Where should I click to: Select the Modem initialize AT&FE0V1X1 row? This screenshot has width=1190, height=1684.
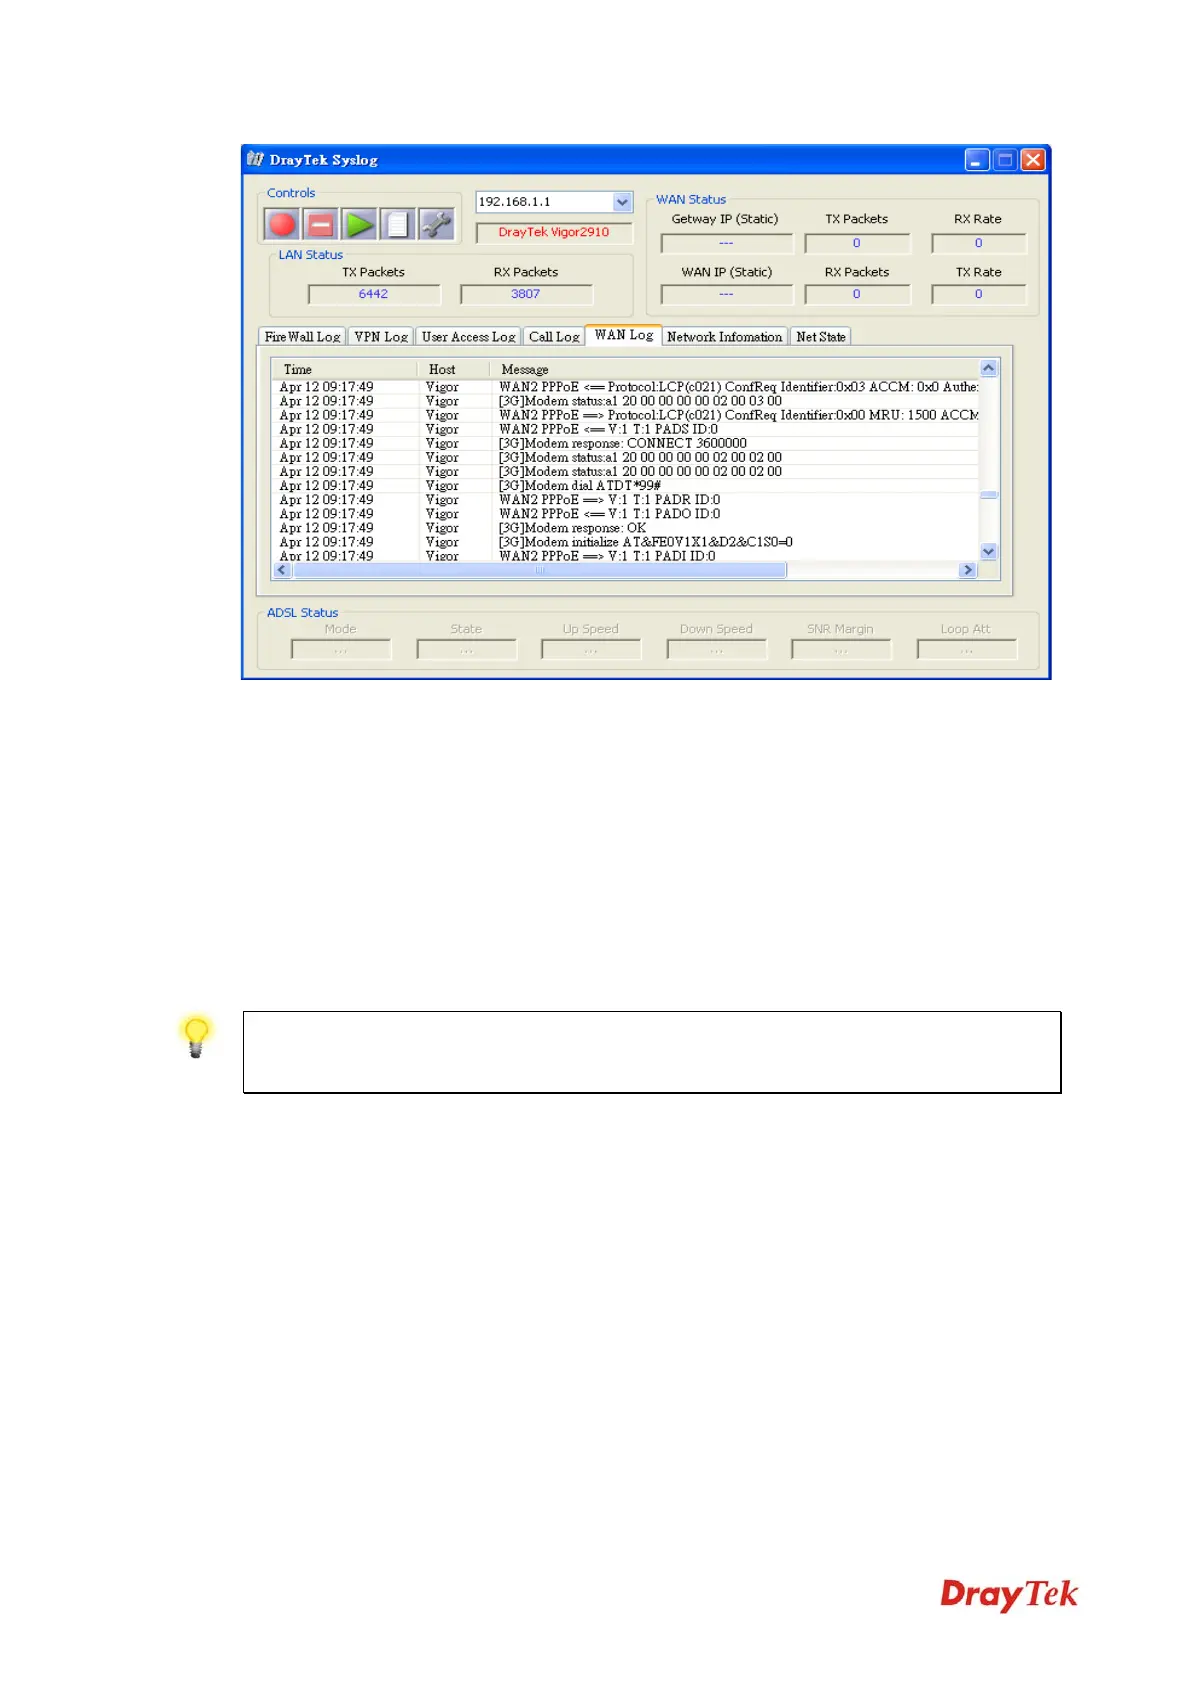625,541
